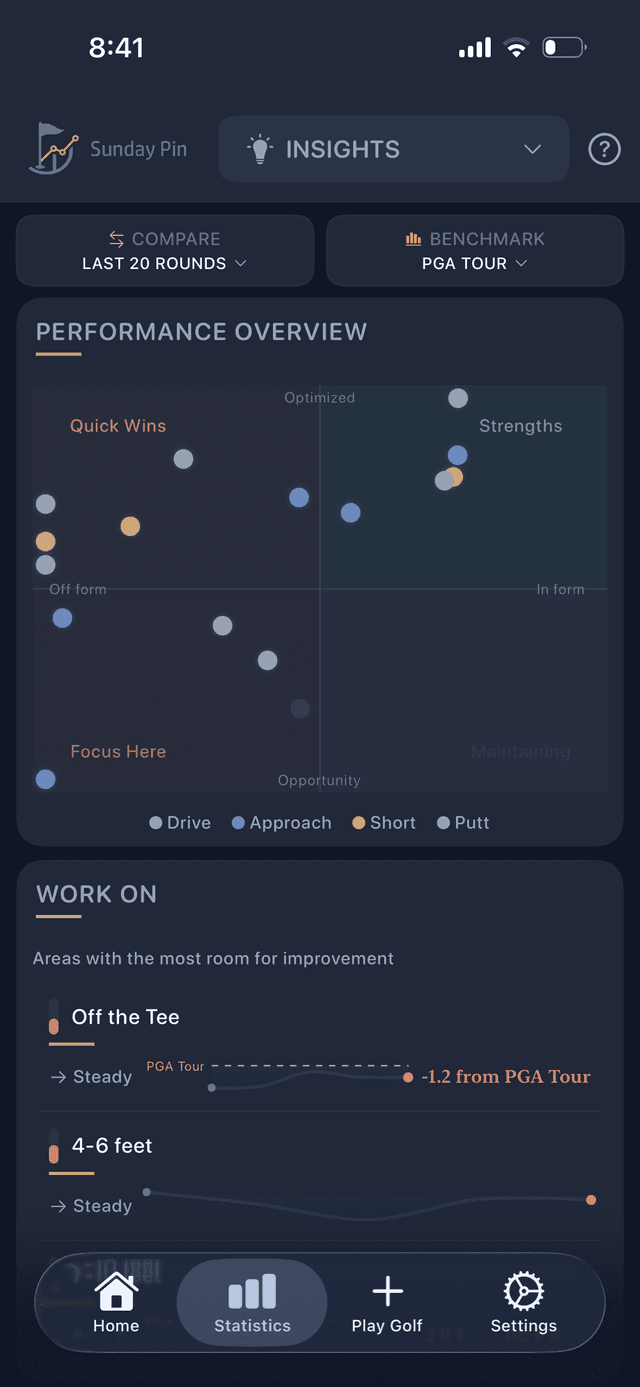This screenshot has height=1387, width=640.
Task: Toggle Putt series in chart legend
Action: point(463,823)
